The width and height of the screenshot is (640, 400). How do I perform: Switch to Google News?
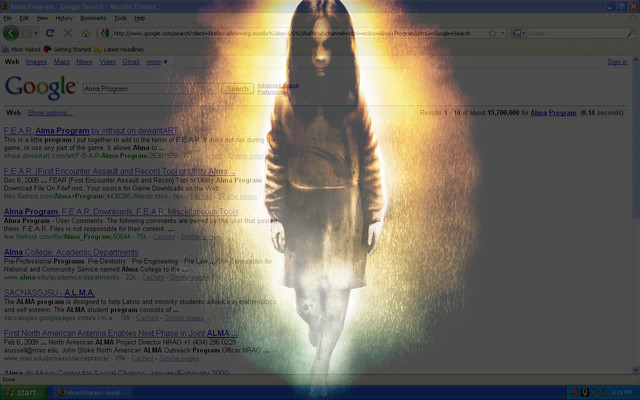84,62
